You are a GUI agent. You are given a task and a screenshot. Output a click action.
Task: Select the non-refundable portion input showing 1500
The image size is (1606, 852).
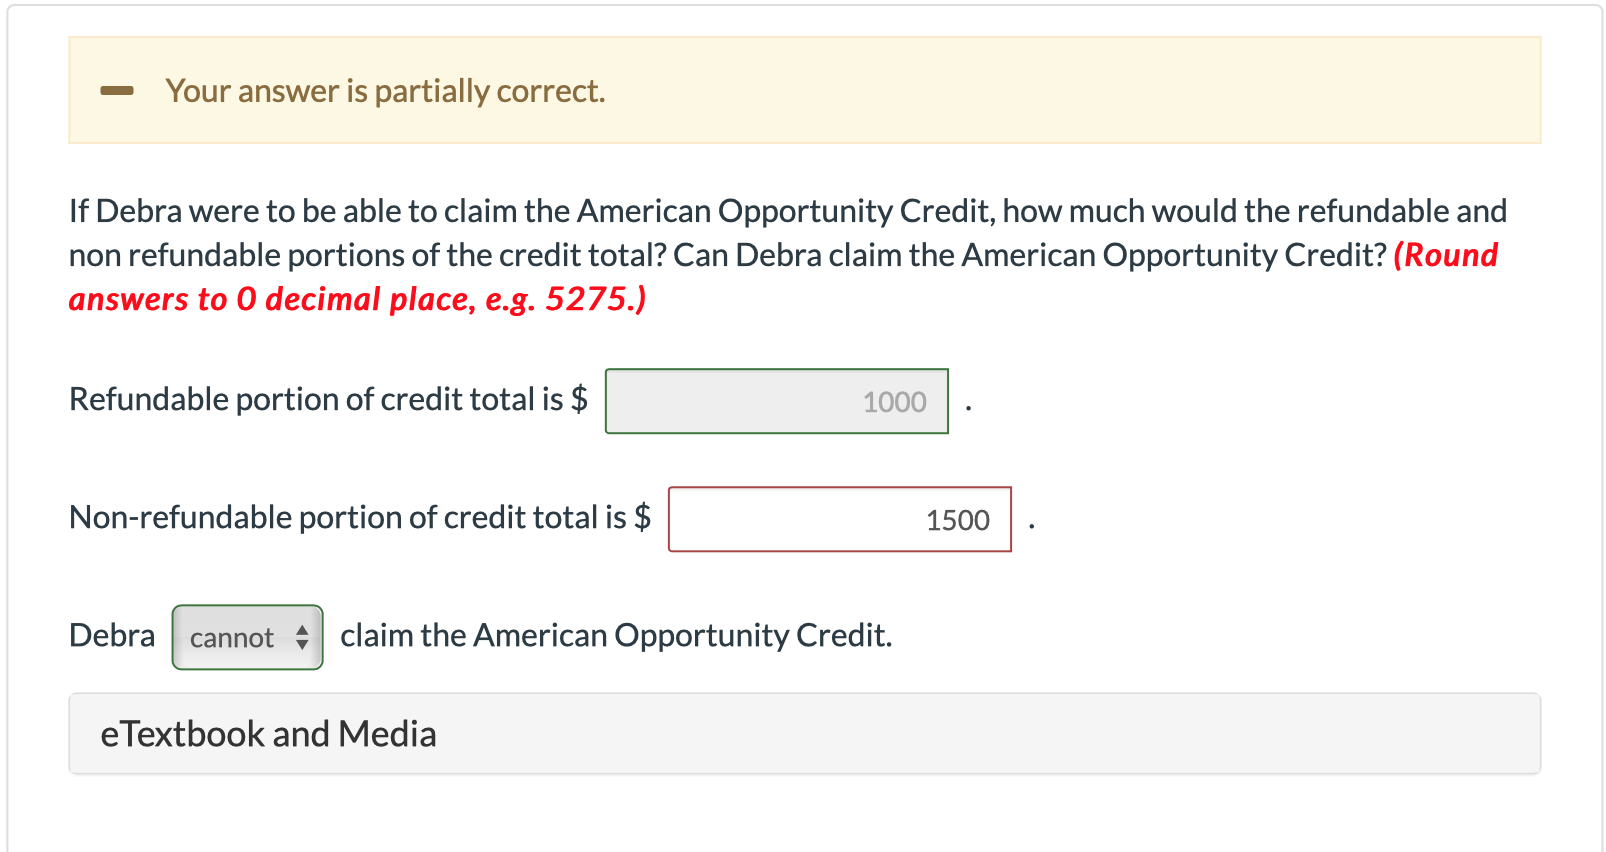(840, 519)
